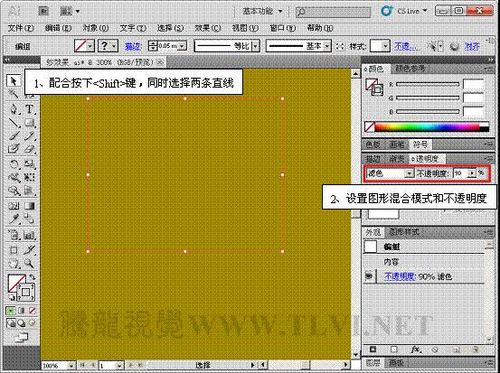Switch to None fill mode button
The height and width of the screenshot is (373, 500).
(x=32, y=311)
